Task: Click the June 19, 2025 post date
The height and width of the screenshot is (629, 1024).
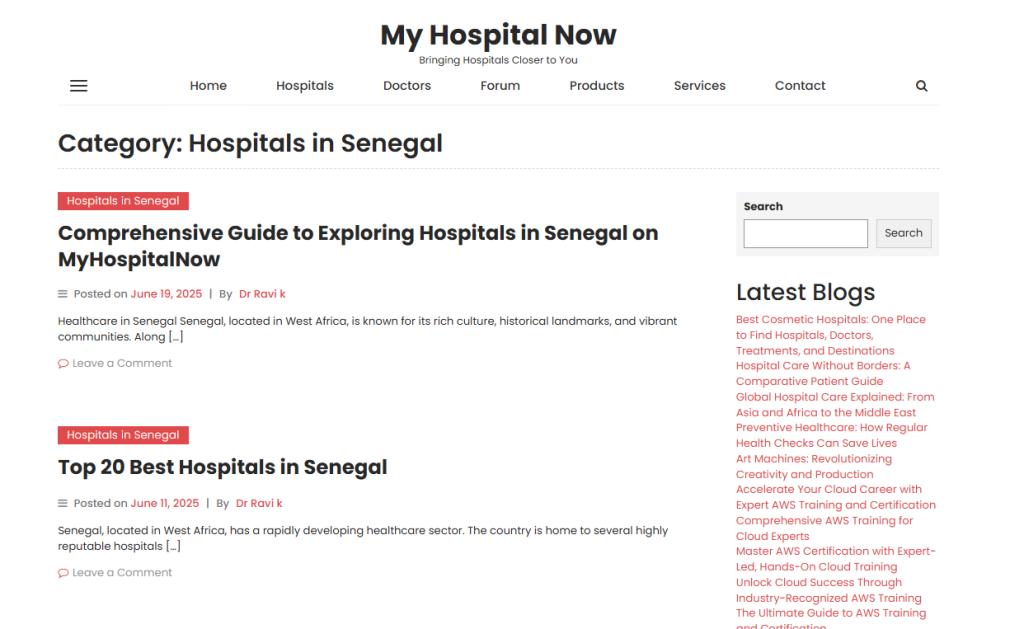Action: (166, 294)
